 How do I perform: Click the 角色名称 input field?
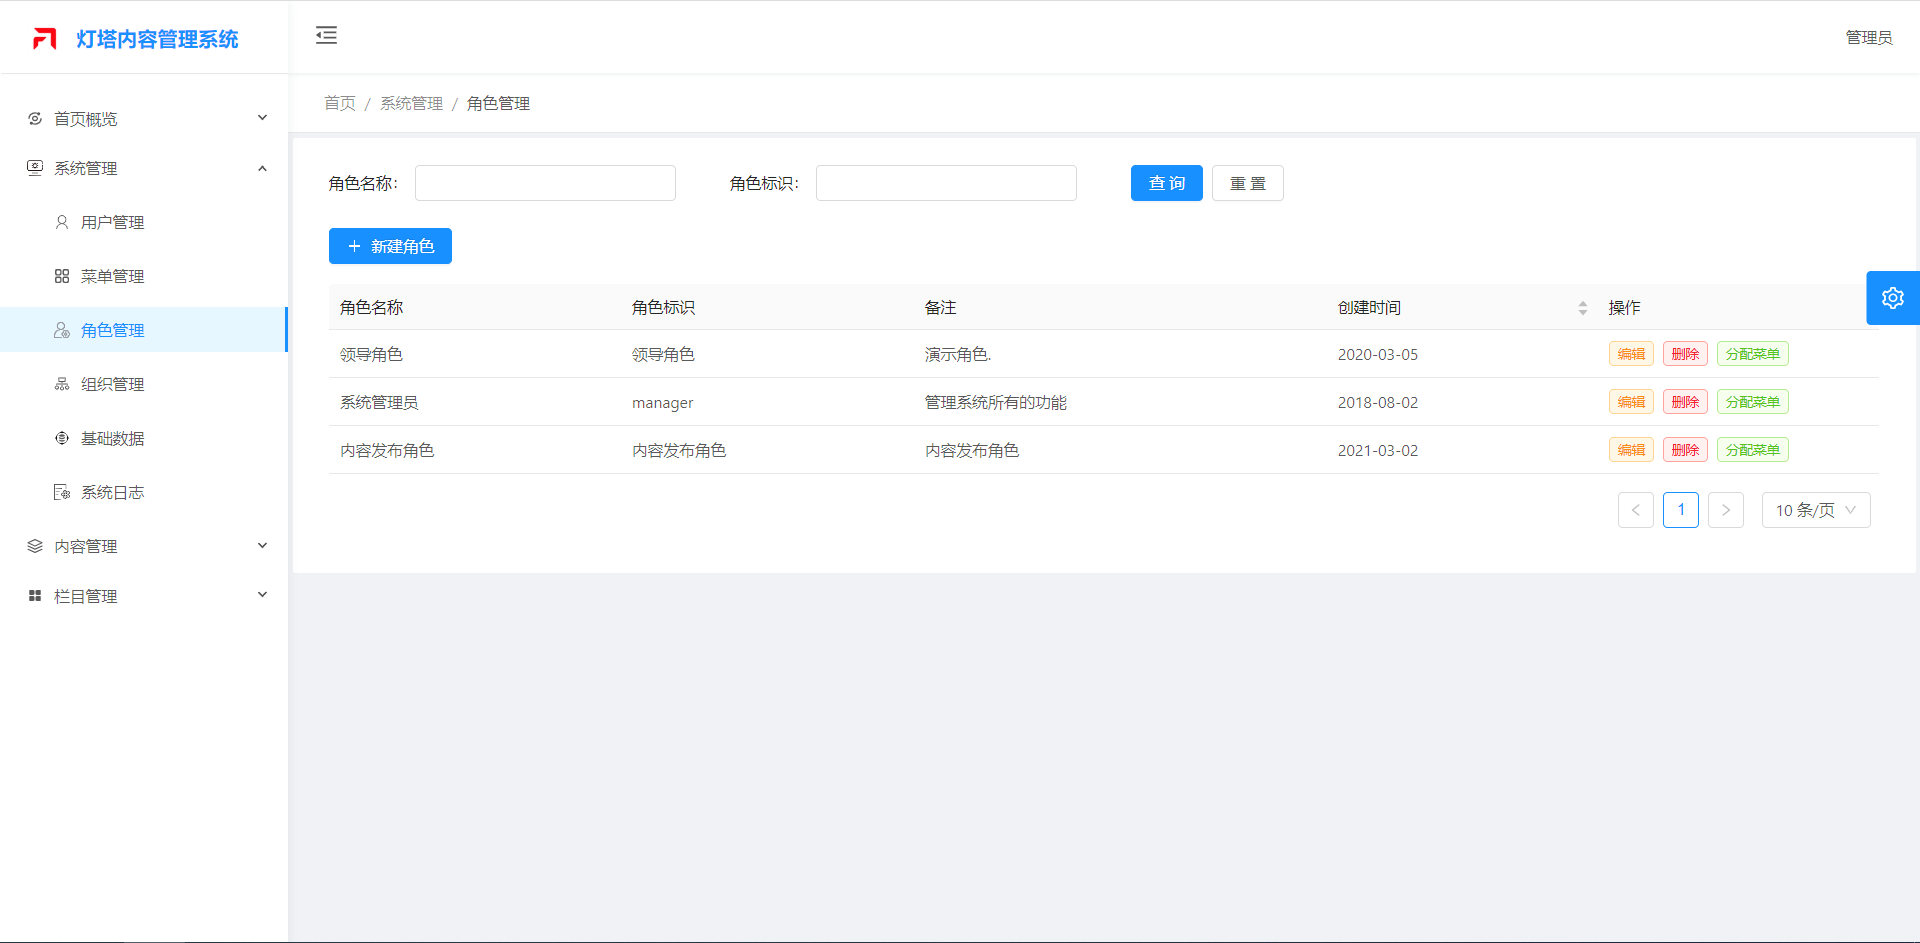point(545,183)
